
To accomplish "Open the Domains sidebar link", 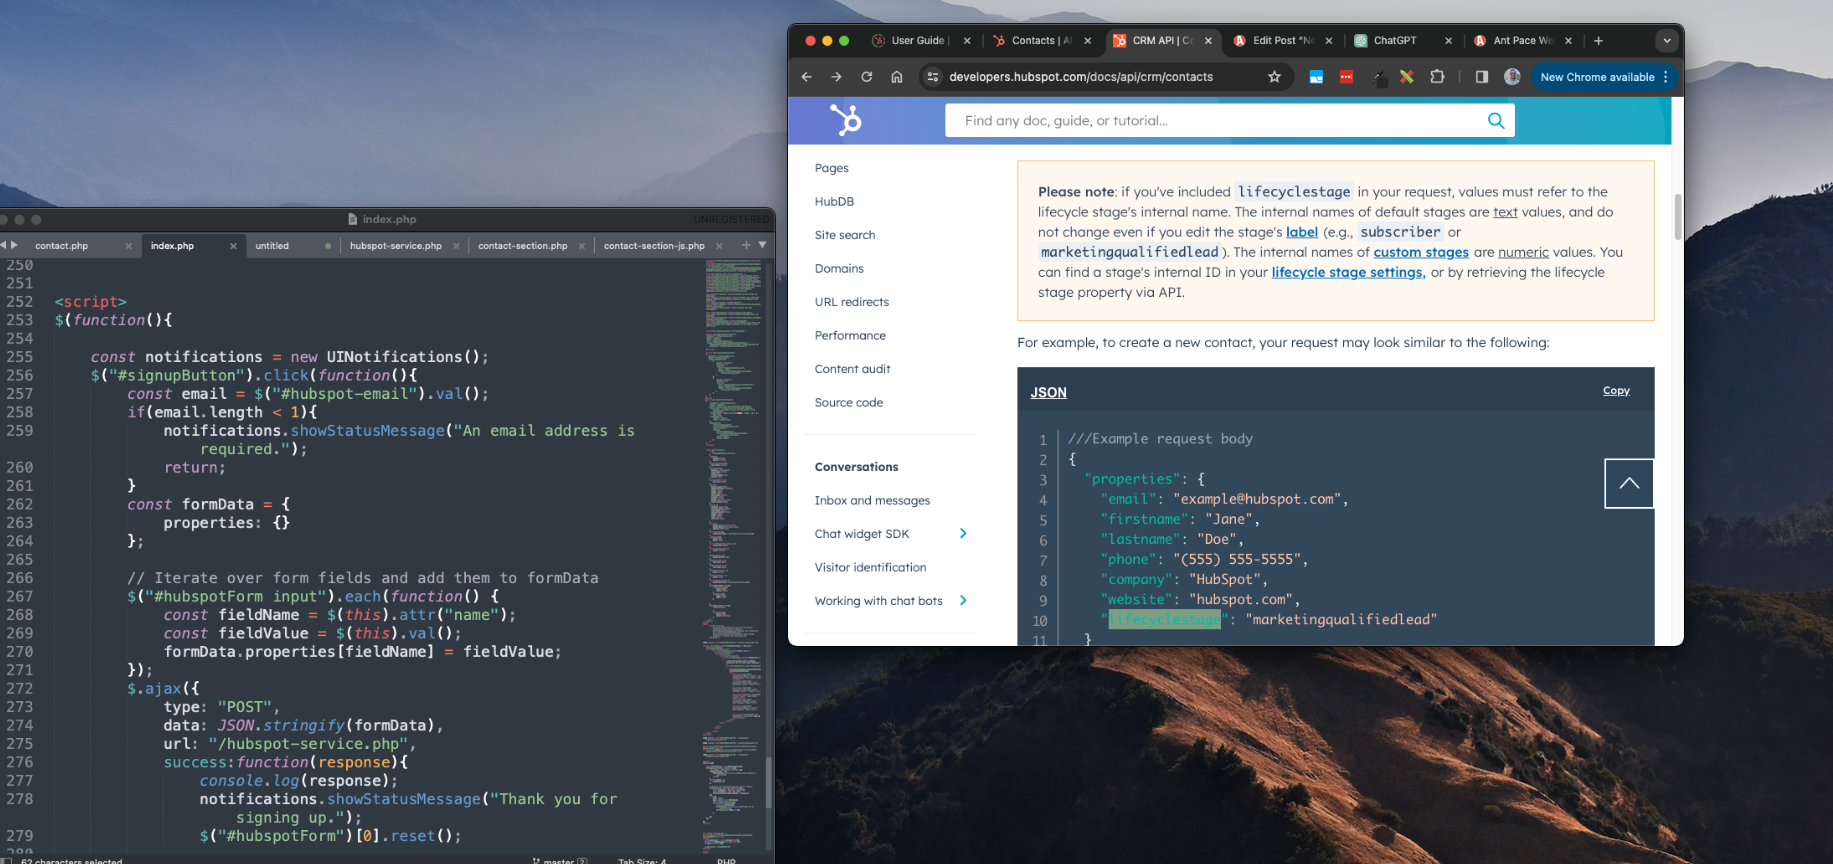I will point(839,268).
